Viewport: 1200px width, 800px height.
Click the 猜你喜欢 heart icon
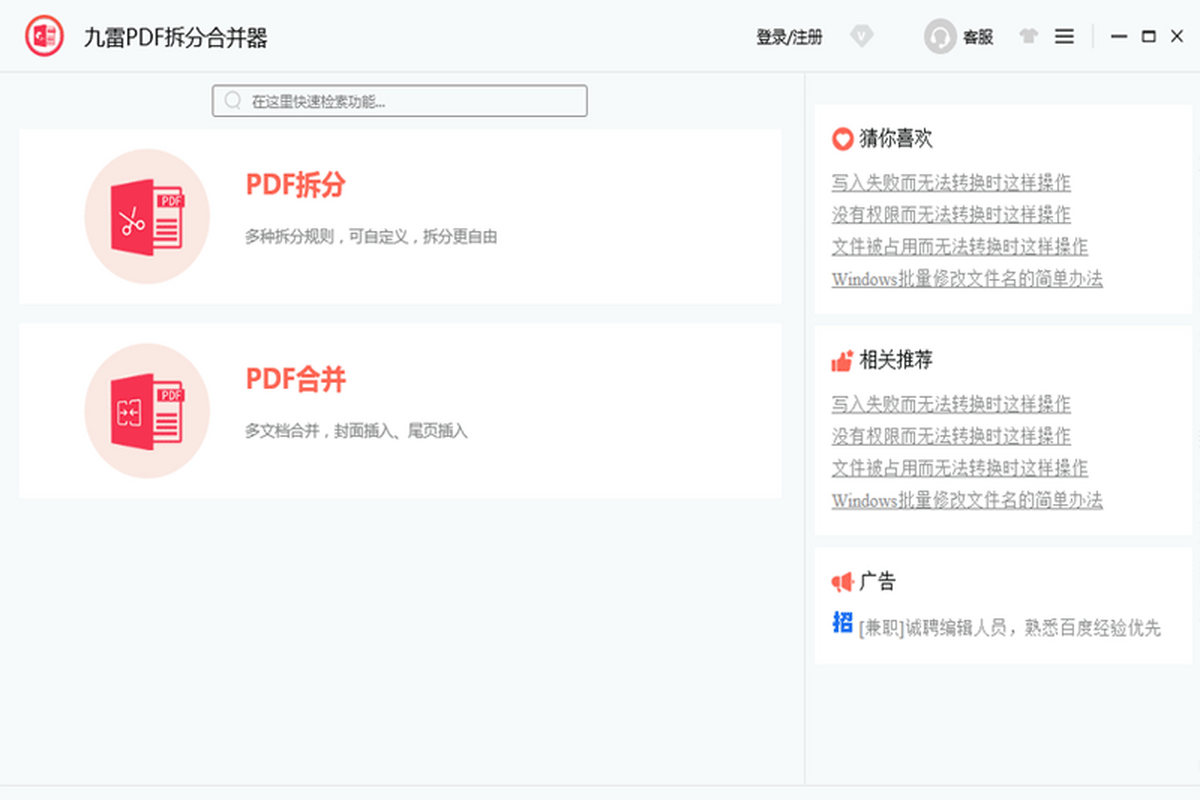point(841,138)
